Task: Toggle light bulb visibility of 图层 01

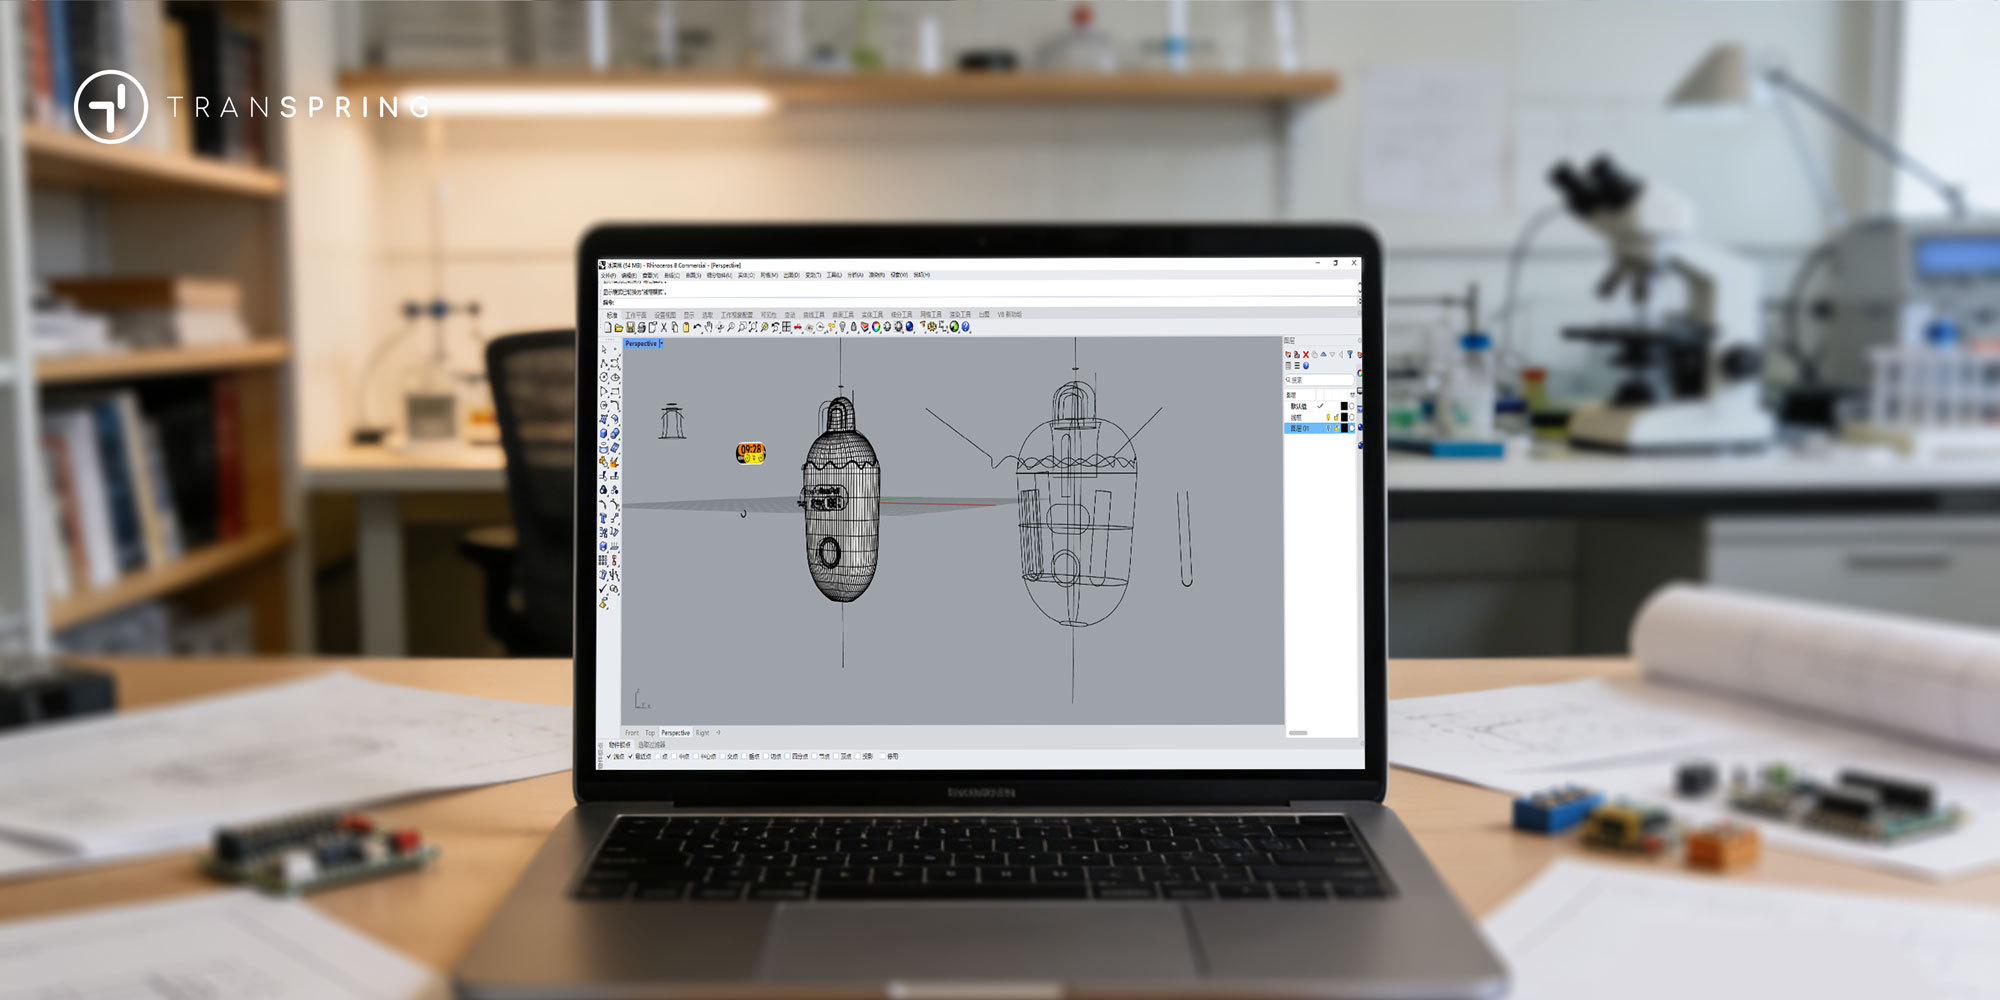Action: [x=1328, y=428]
